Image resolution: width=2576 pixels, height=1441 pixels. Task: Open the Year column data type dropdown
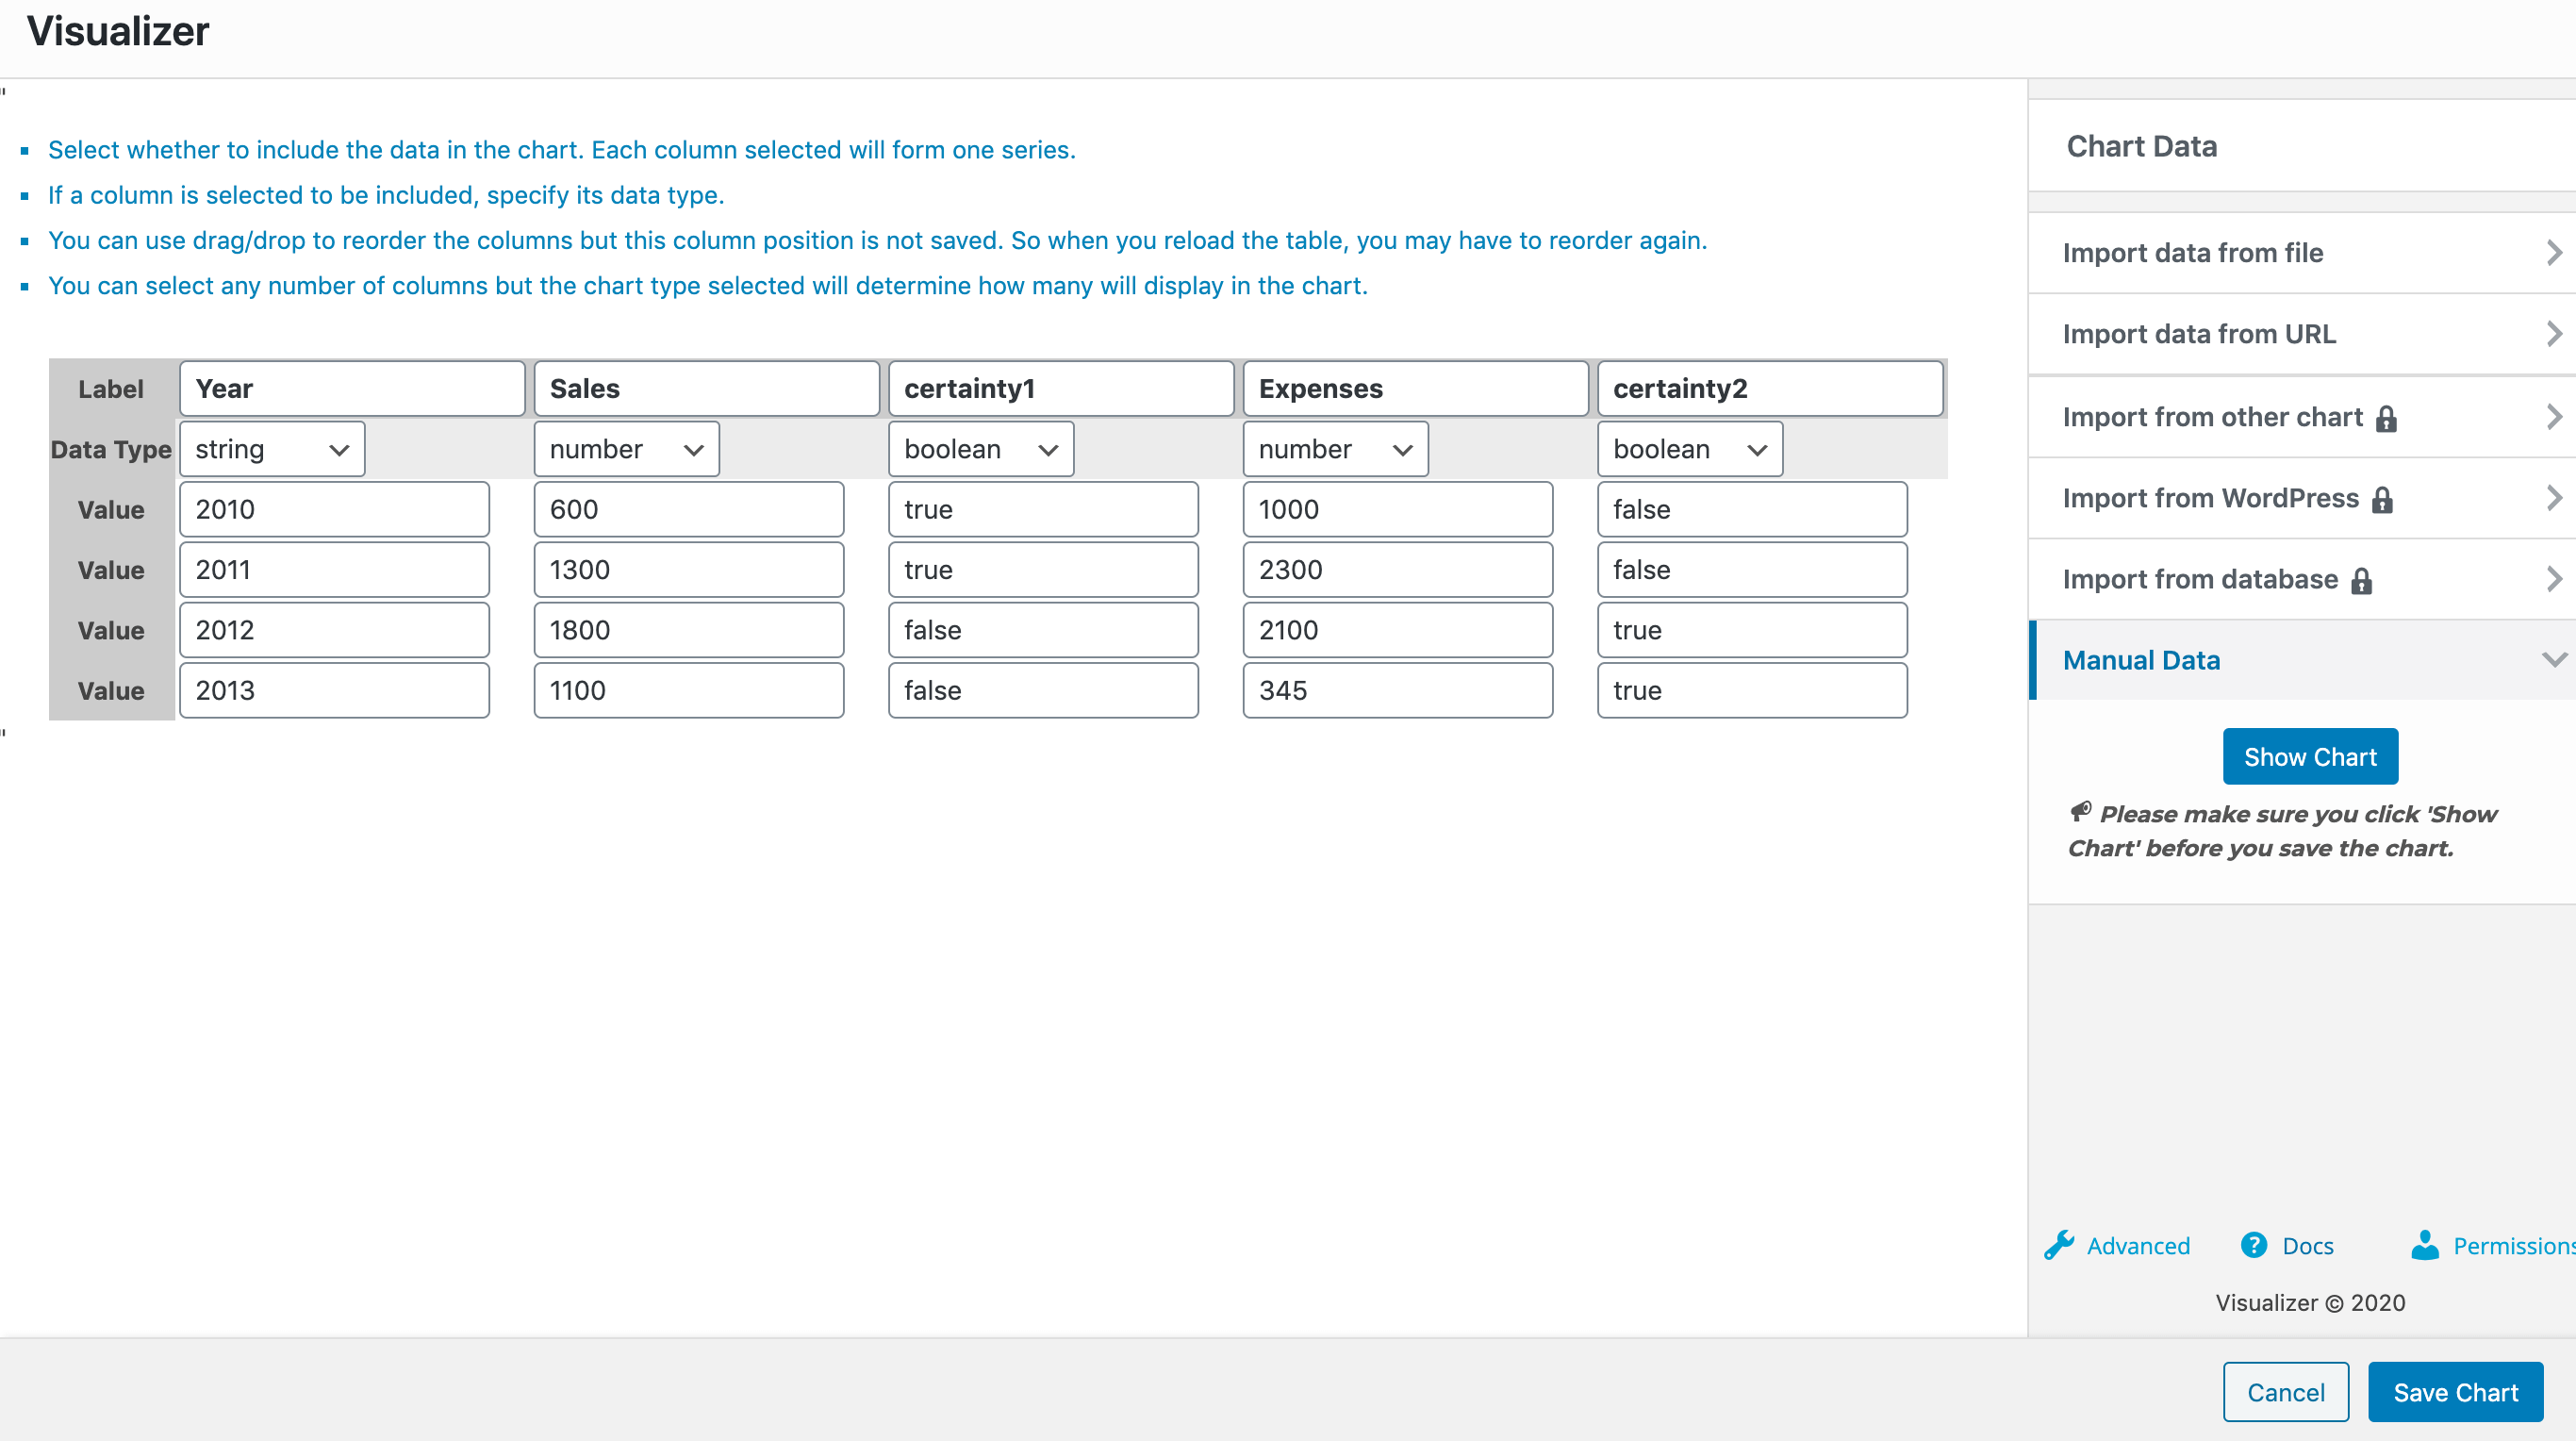[272, 449]
